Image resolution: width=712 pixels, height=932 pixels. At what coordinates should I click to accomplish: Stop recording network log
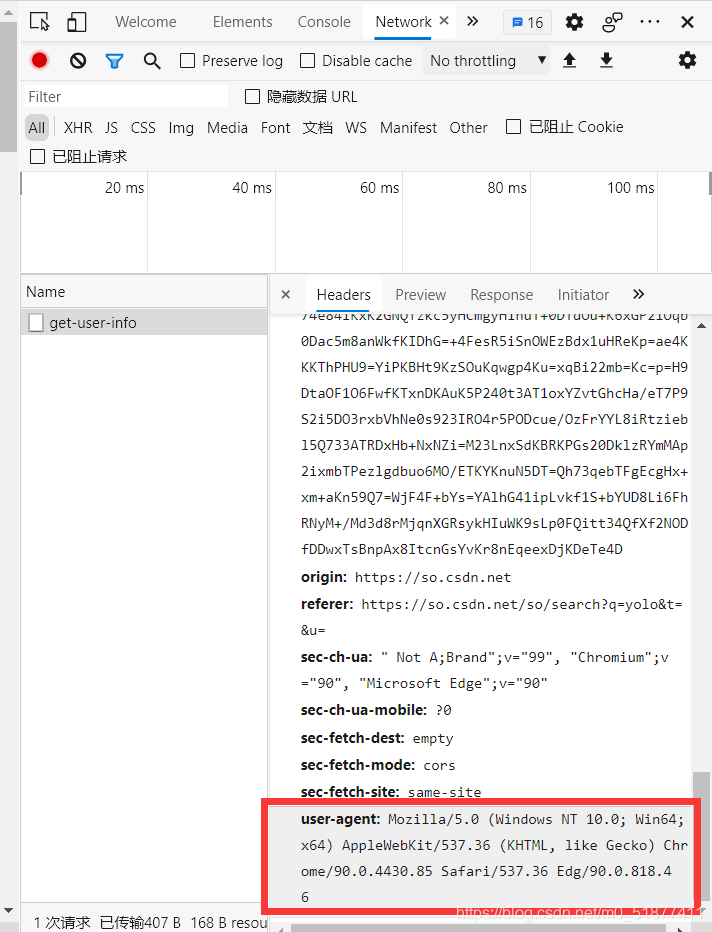coord(40,60)
